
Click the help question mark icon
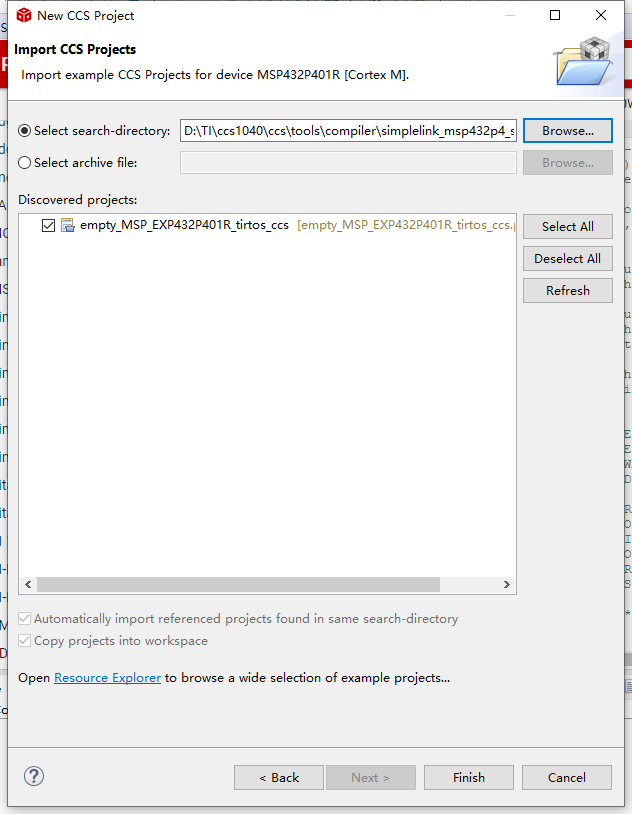click(x=34, y=777)
